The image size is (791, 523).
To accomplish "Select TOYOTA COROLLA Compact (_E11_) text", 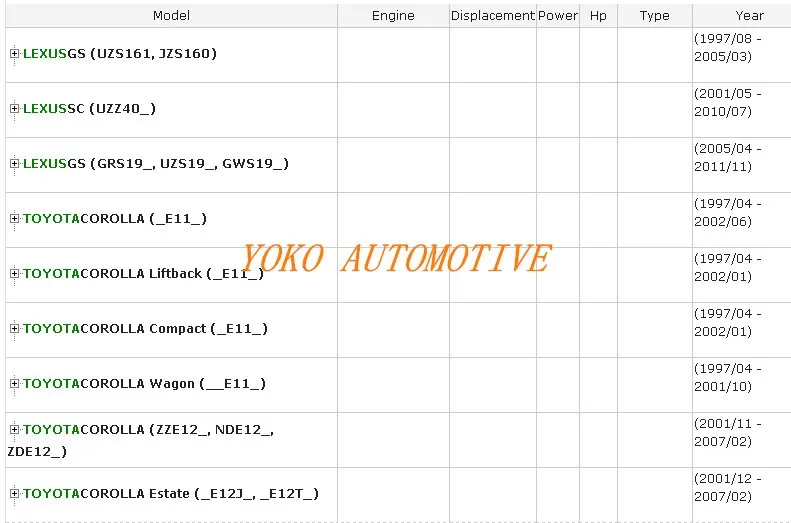I will pos(145,328).
